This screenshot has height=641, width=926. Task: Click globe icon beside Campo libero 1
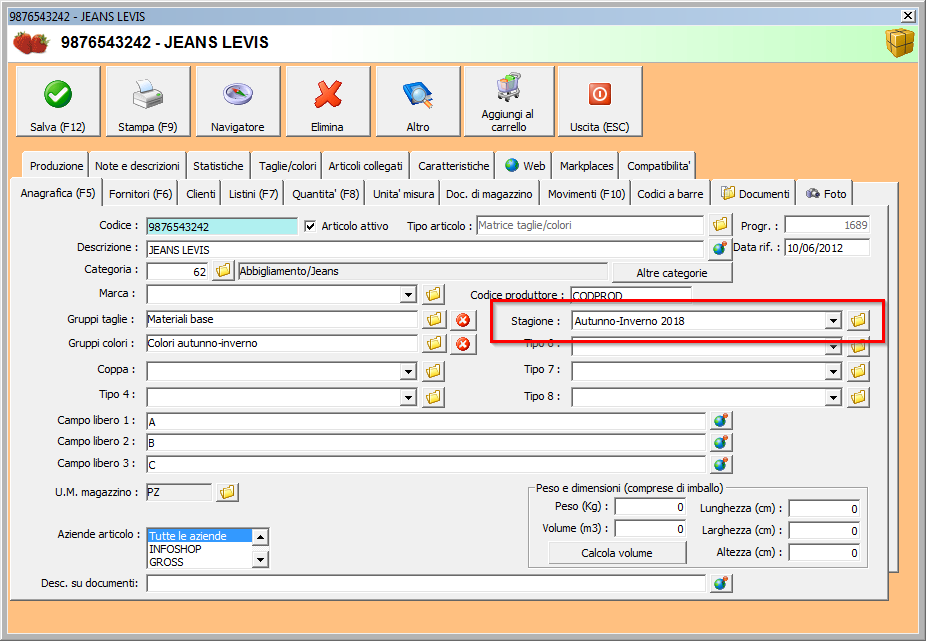[x=720, y=421]
